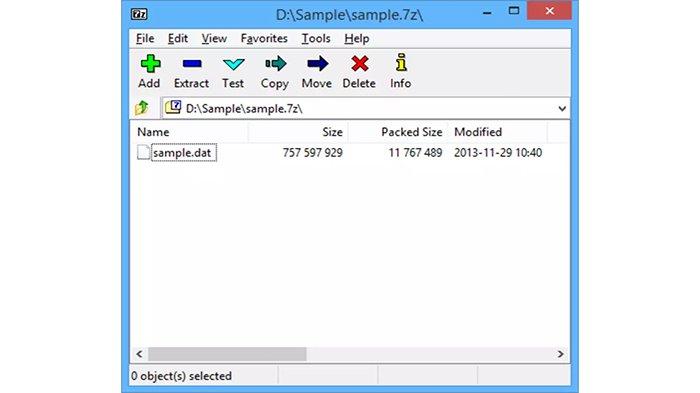The height and width of the screenshot is (393, 700).
Task: Click the archive icon in address bar
Action: point(173,108)
